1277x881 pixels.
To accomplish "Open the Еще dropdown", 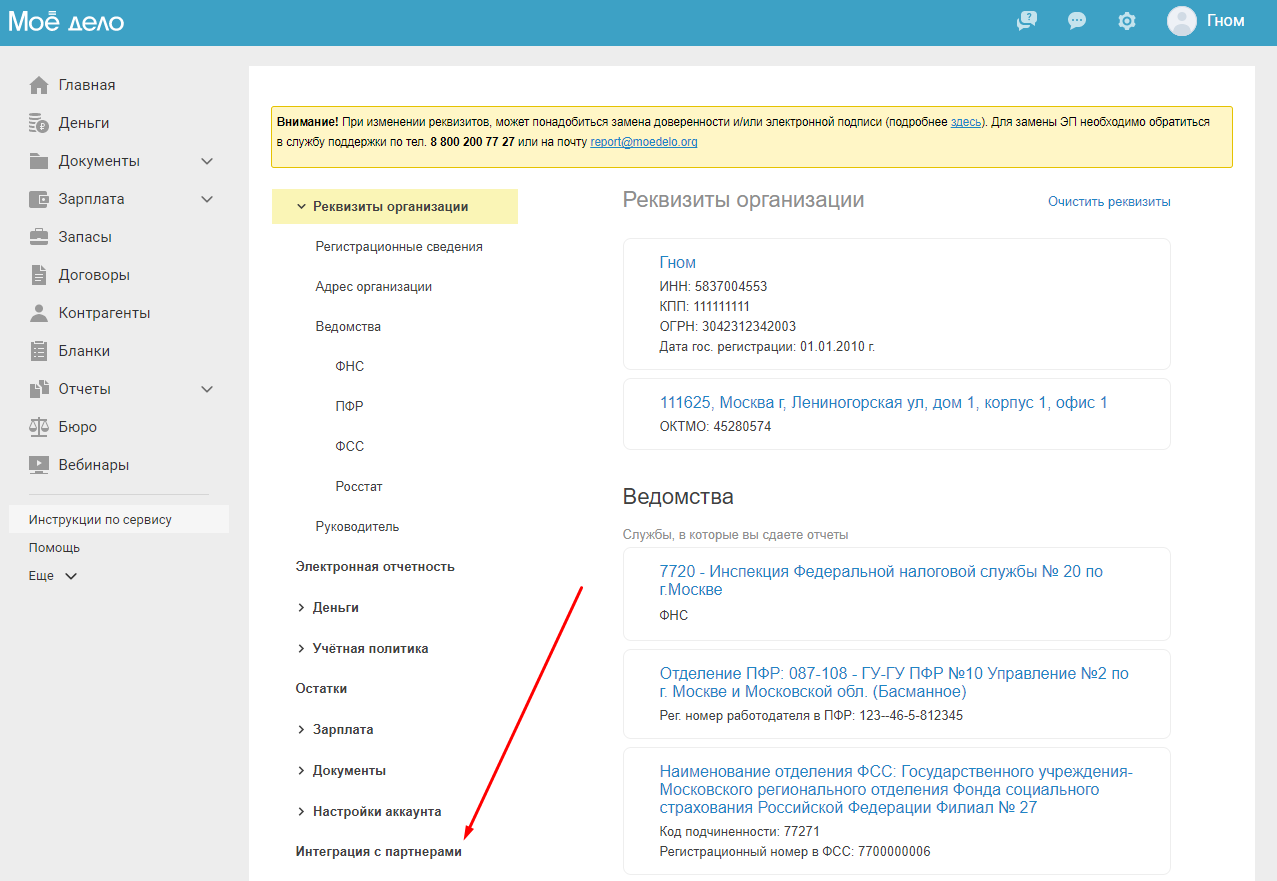I will 53,576.
